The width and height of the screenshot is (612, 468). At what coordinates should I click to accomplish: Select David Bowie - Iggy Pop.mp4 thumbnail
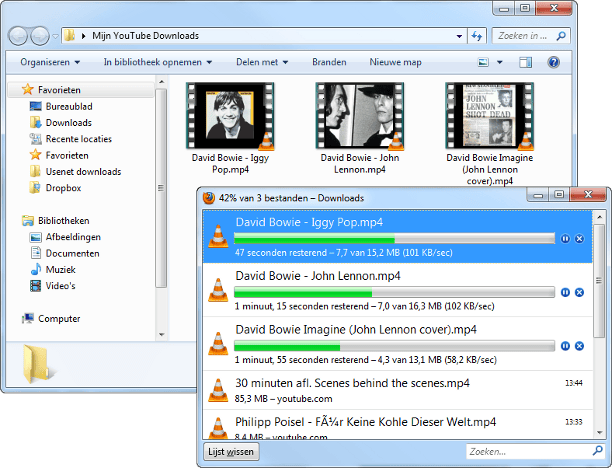(x=230, y=116)
